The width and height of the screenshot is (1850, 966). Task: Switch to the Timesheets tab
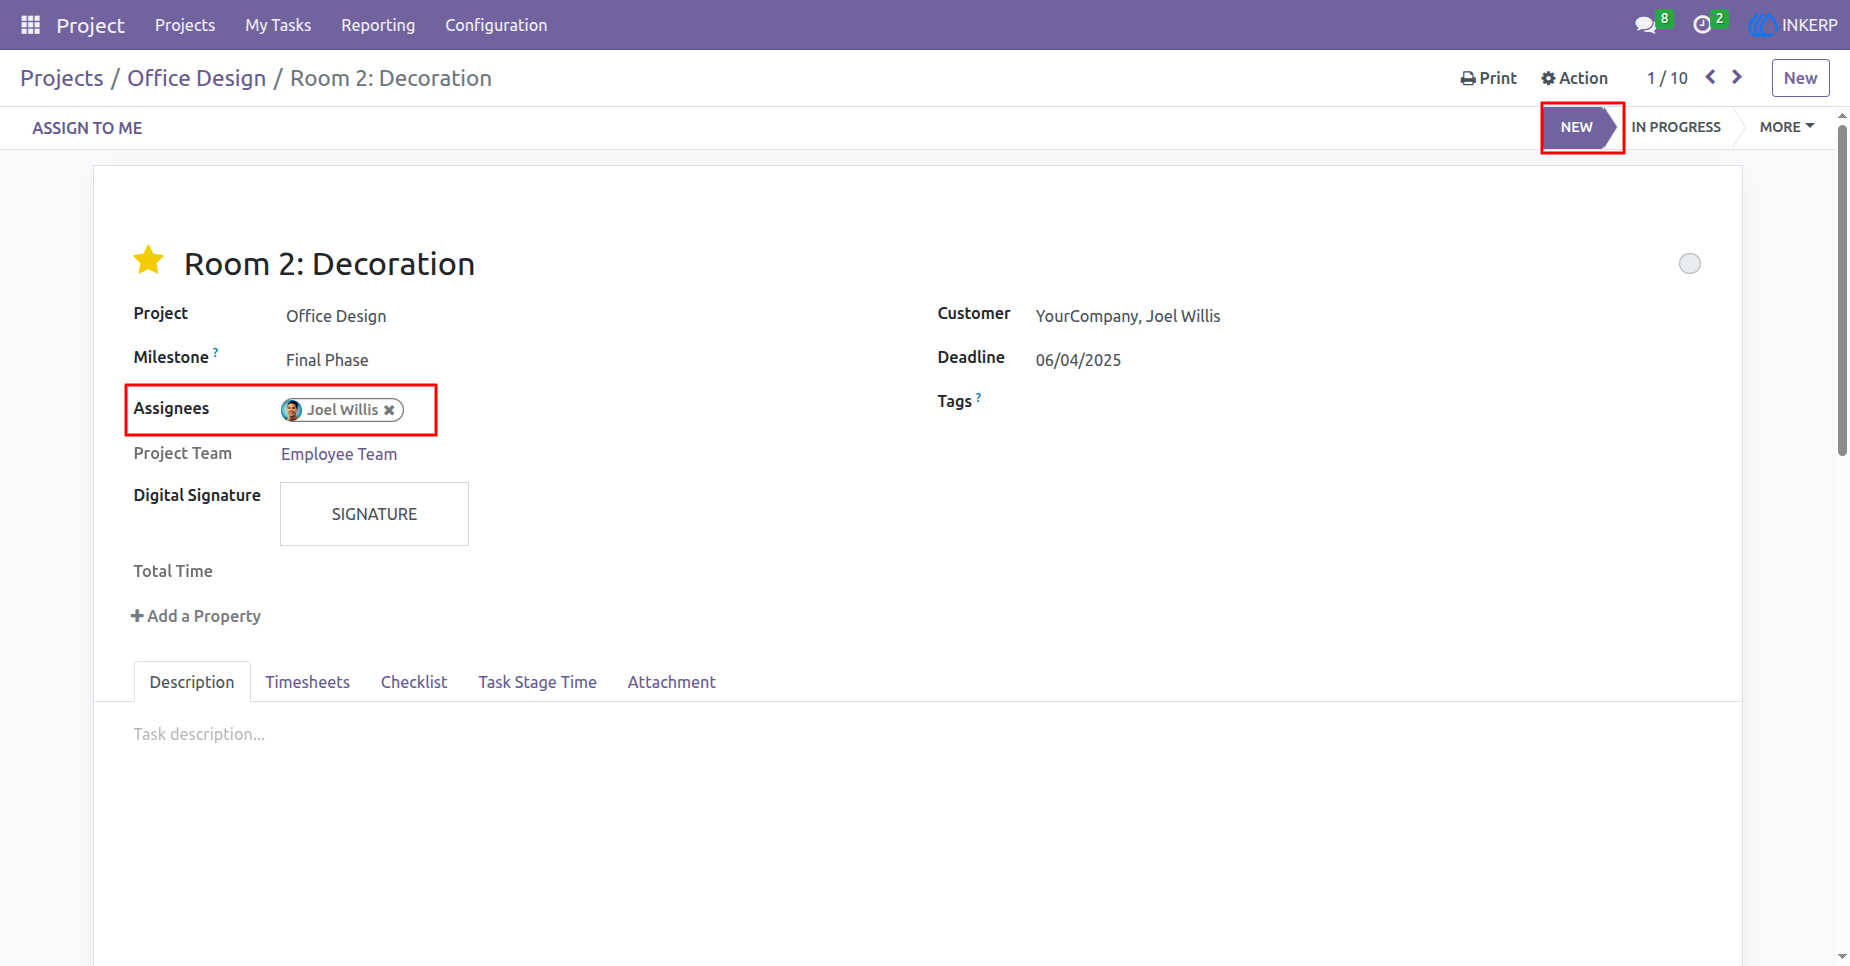click(x=307, y=682)
